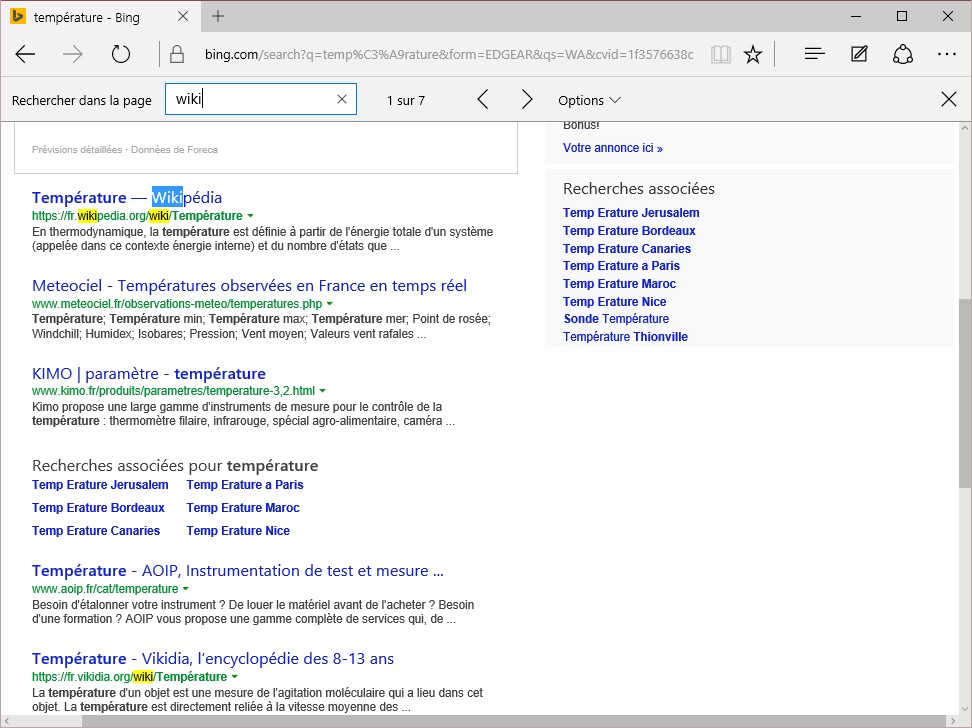Open Make a Web Note icon
Viewport: 972px width, 728px height.
point(859,54)
